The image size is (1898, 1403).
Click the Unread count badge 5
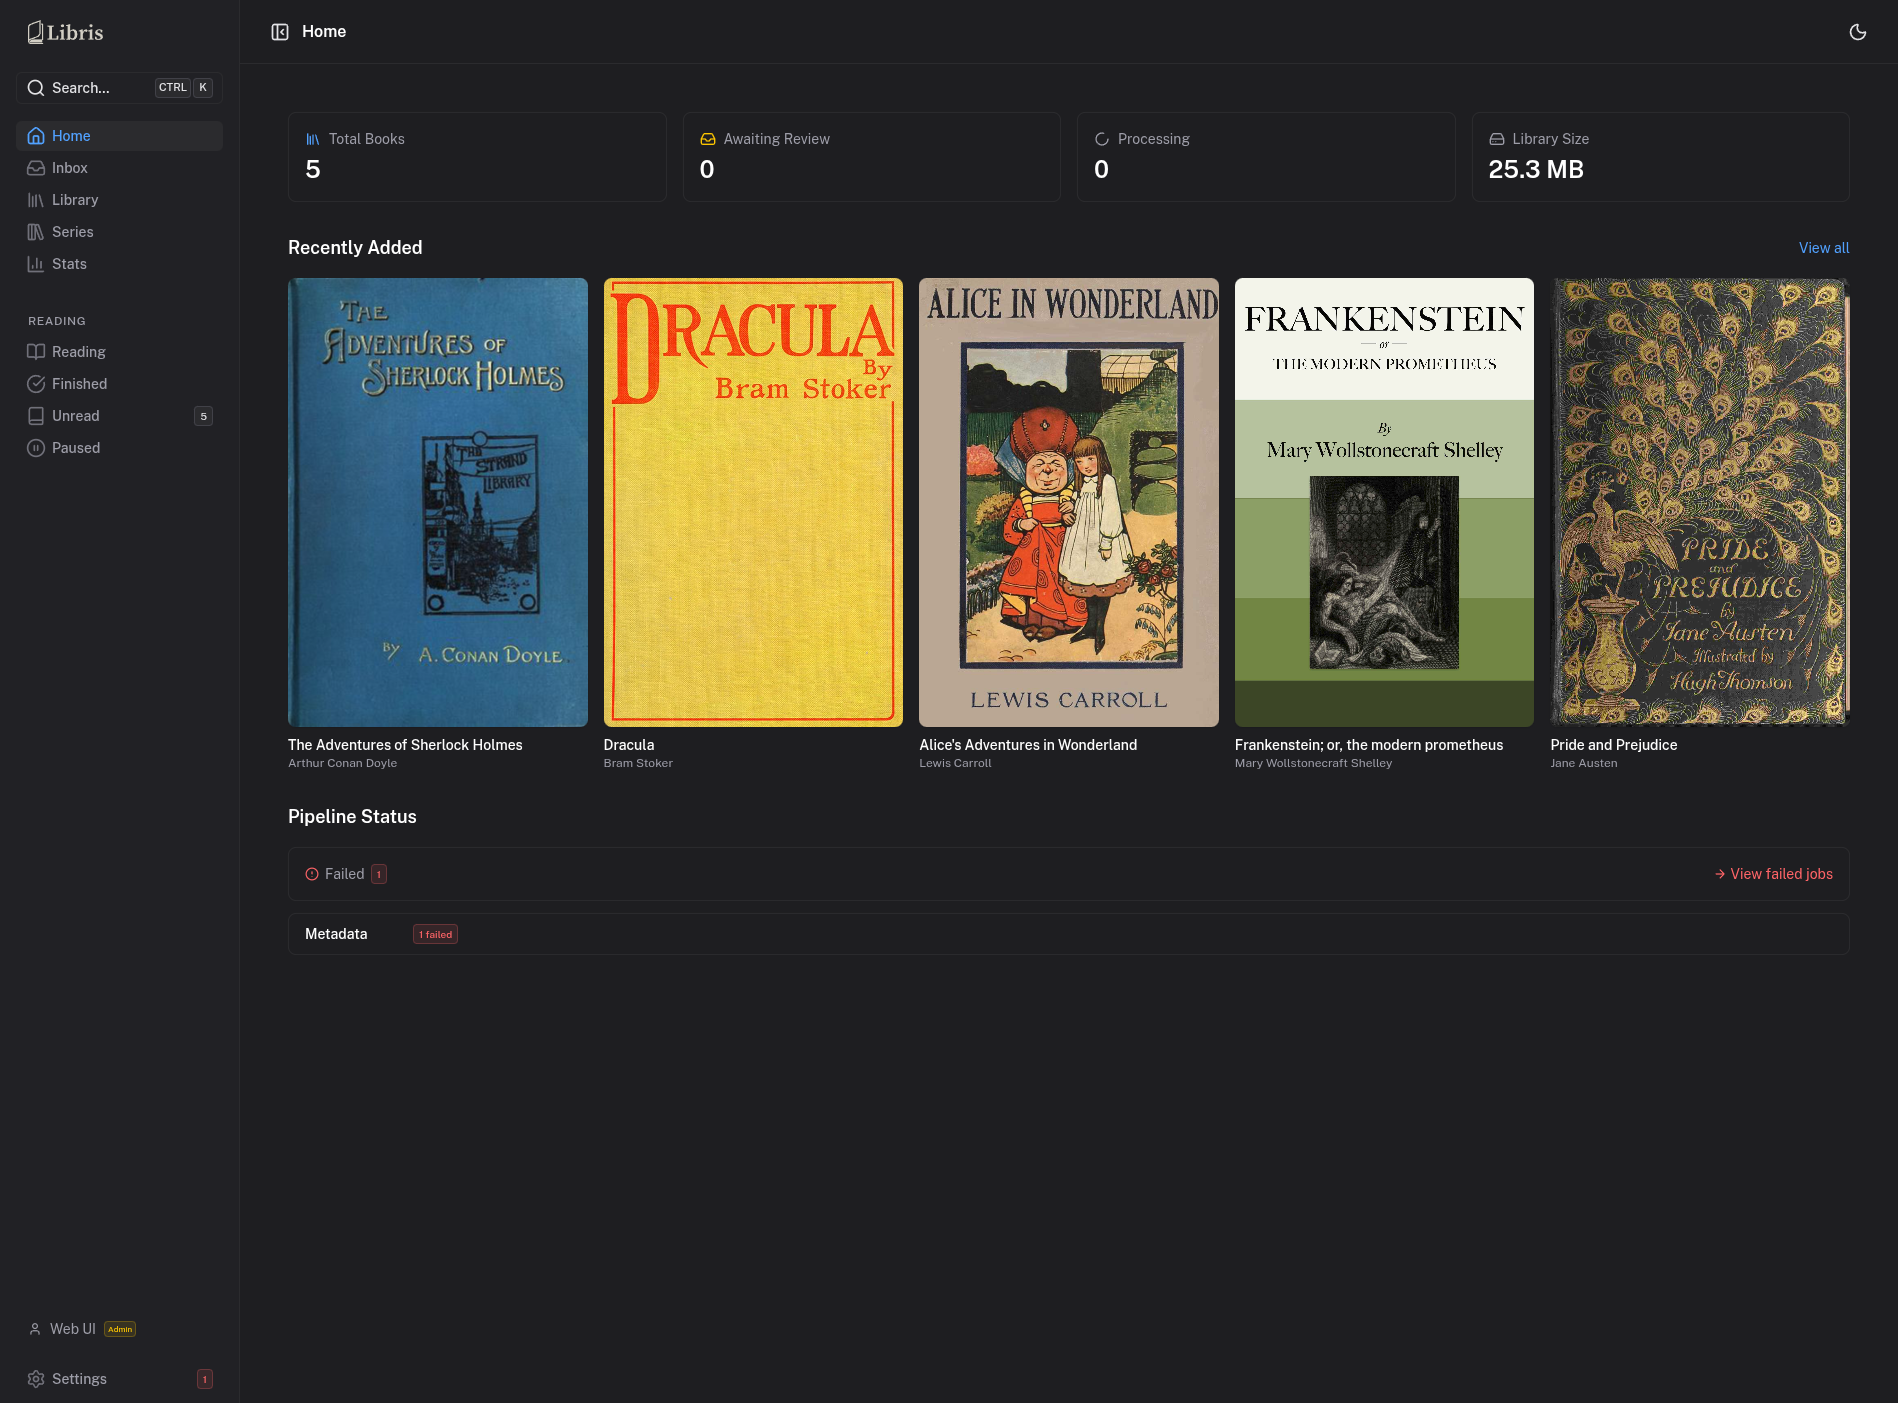coord(203,416)
